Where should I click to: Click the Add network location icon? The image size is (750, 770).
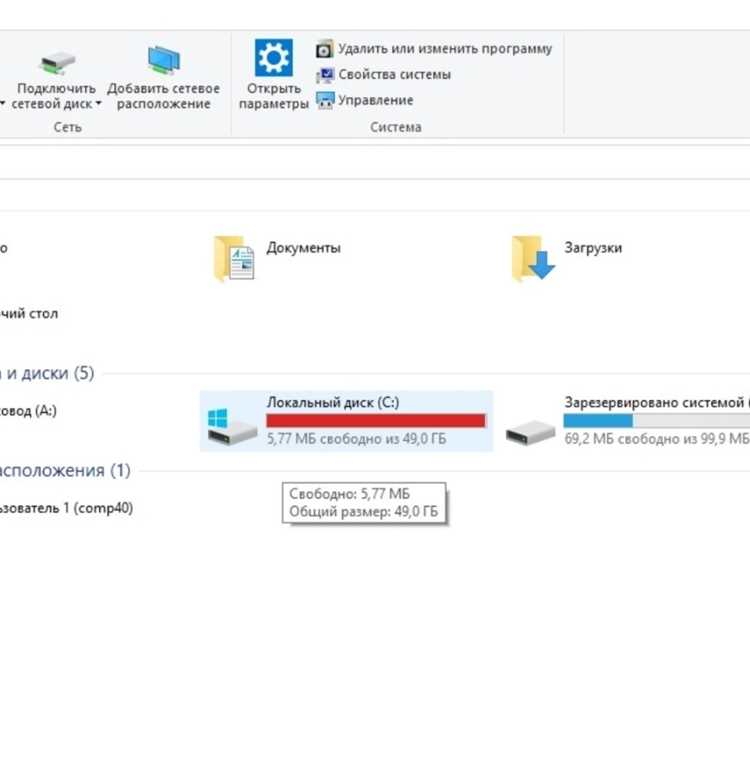pyautogui.click(x=164, y=60)
